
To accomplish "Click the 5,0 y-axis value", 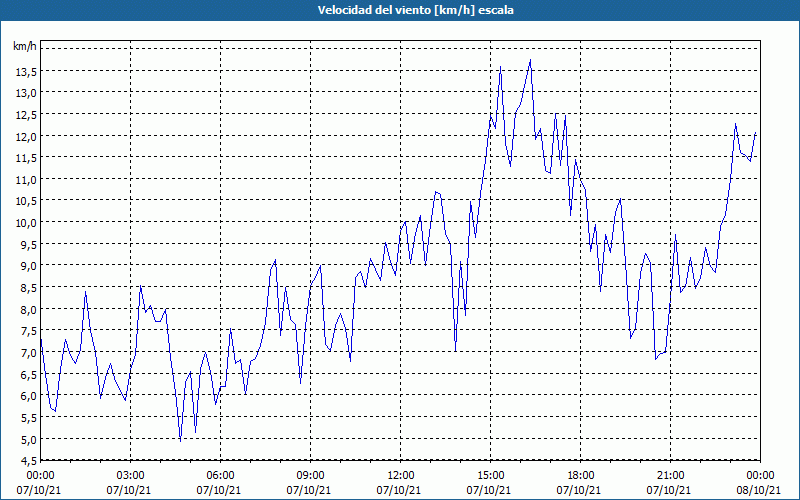I will tap(28, 440).
